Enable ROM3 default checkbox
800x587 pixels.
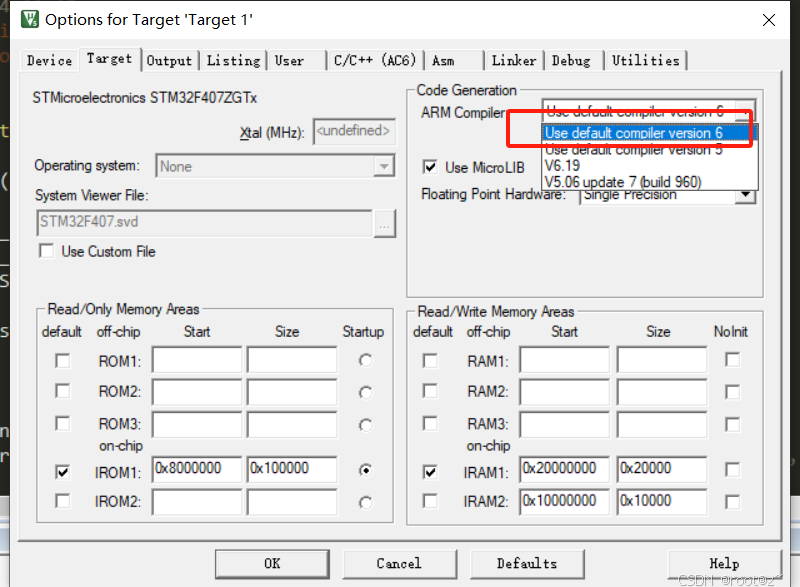[x=63, y=424]
